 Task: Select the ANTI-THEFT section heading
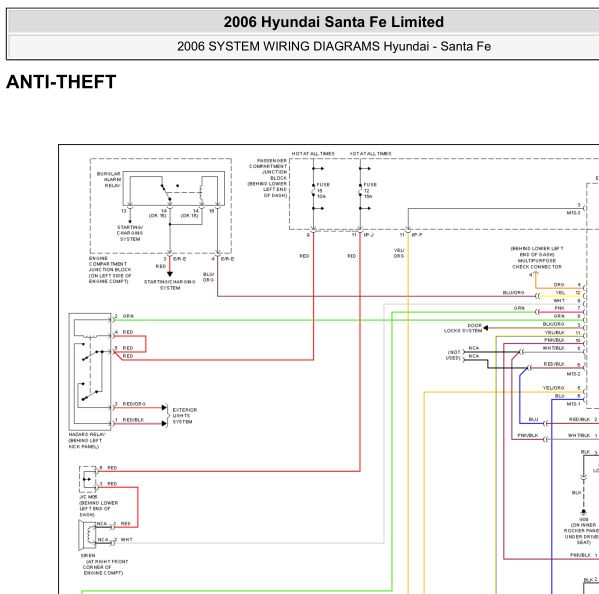61,82
